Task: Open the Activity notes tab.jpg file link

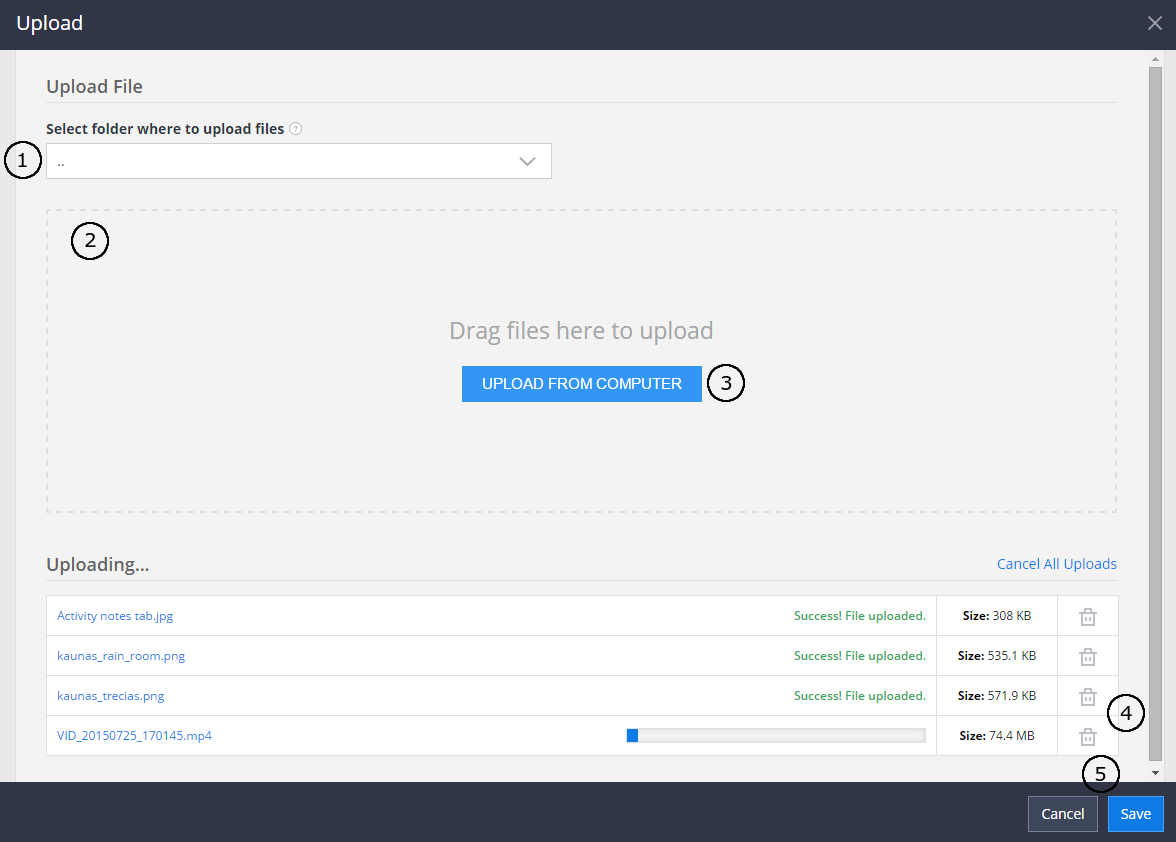Action: [x=115, y=616]
